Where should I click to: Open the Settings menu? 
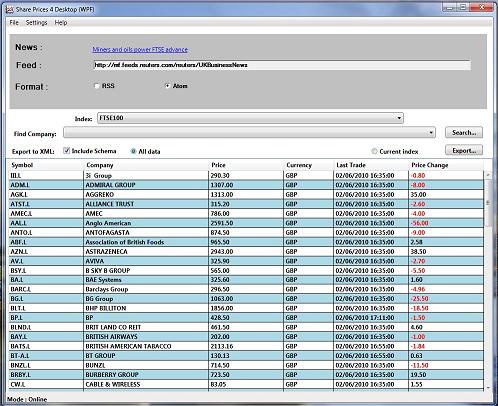(x=36, y=23)
